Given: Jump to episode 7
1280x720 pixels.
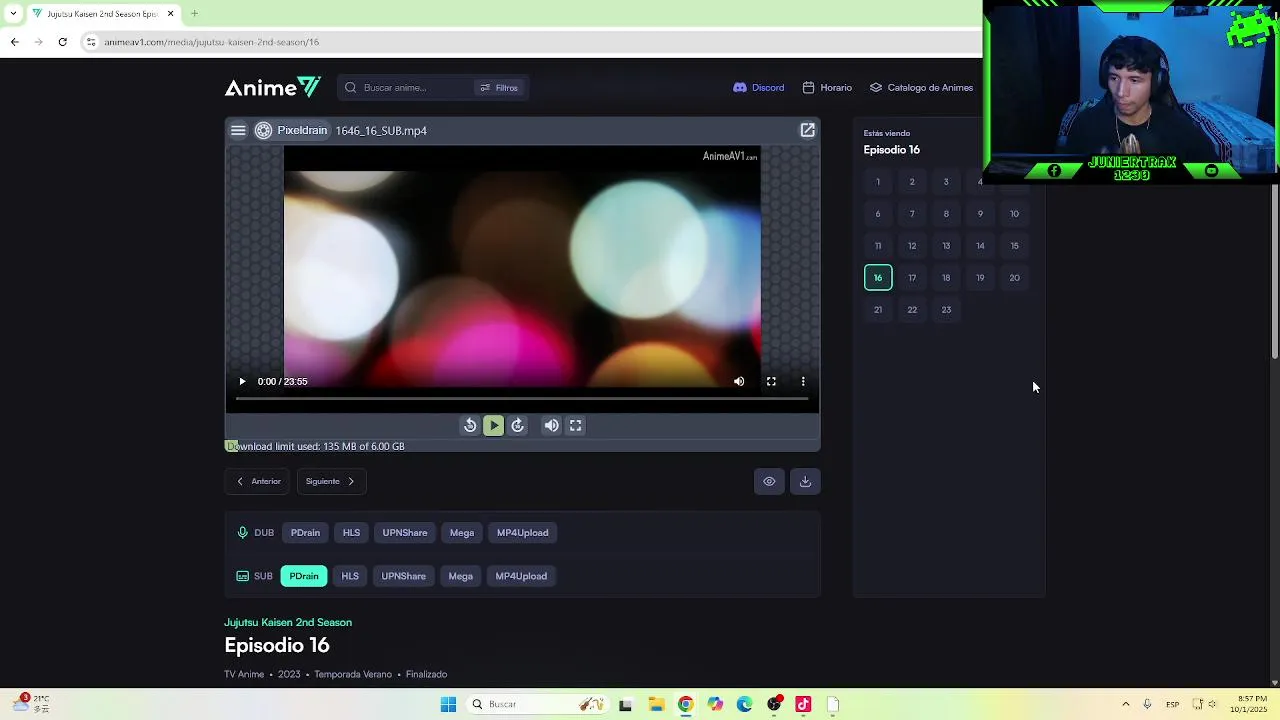Looking at the screenshot, I should (912, 214).
